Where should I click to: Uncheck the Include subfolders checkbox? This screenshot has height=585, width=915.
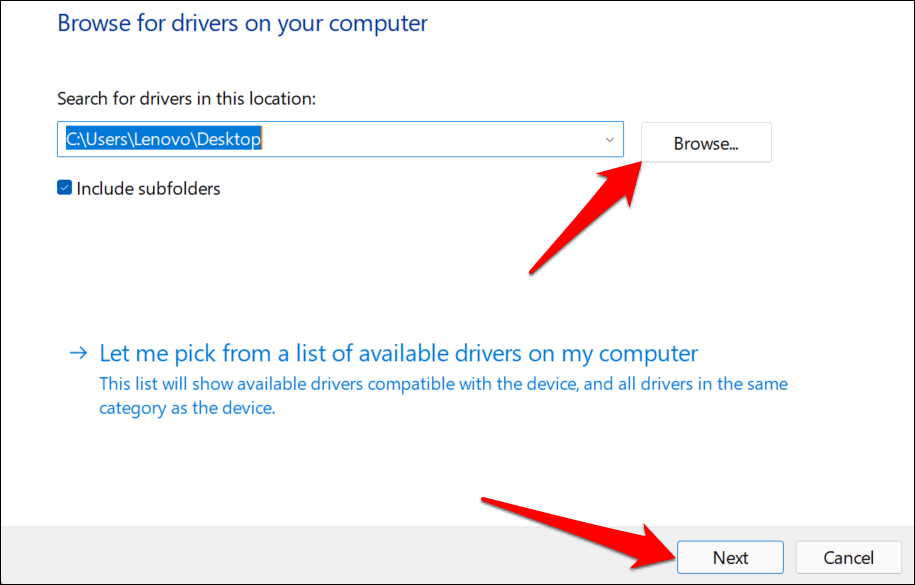[65, 188]
